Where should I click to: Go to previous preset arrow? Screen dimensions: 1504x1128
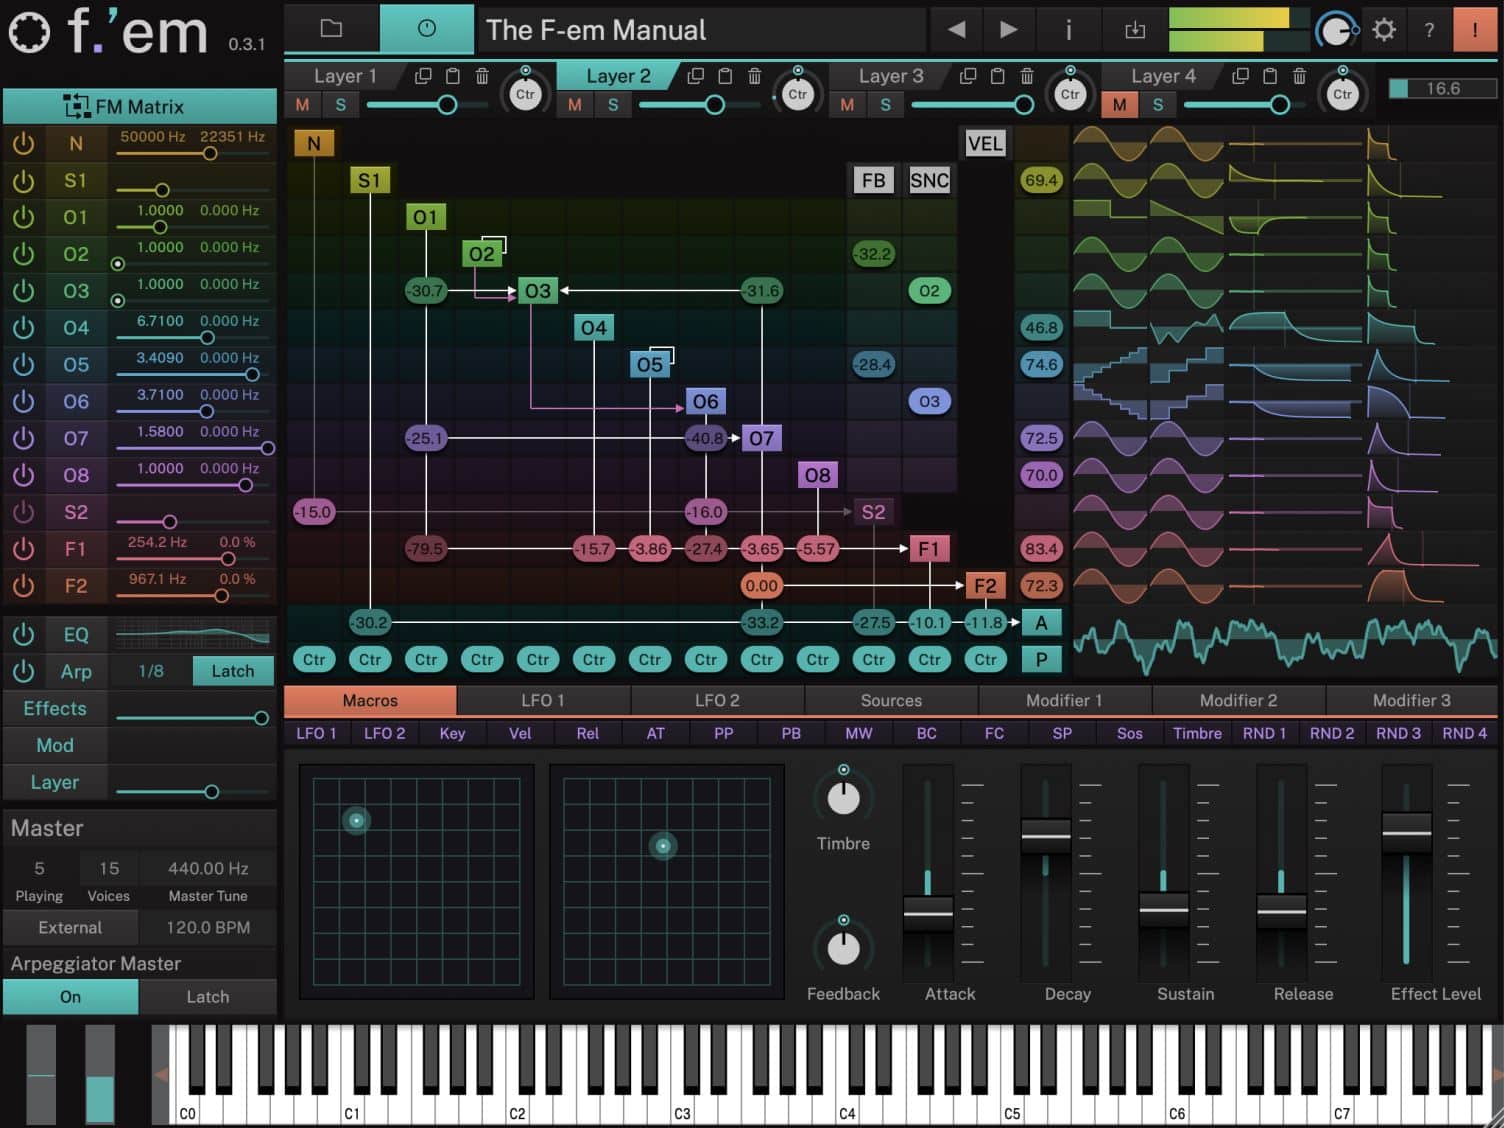coord(957,30)
